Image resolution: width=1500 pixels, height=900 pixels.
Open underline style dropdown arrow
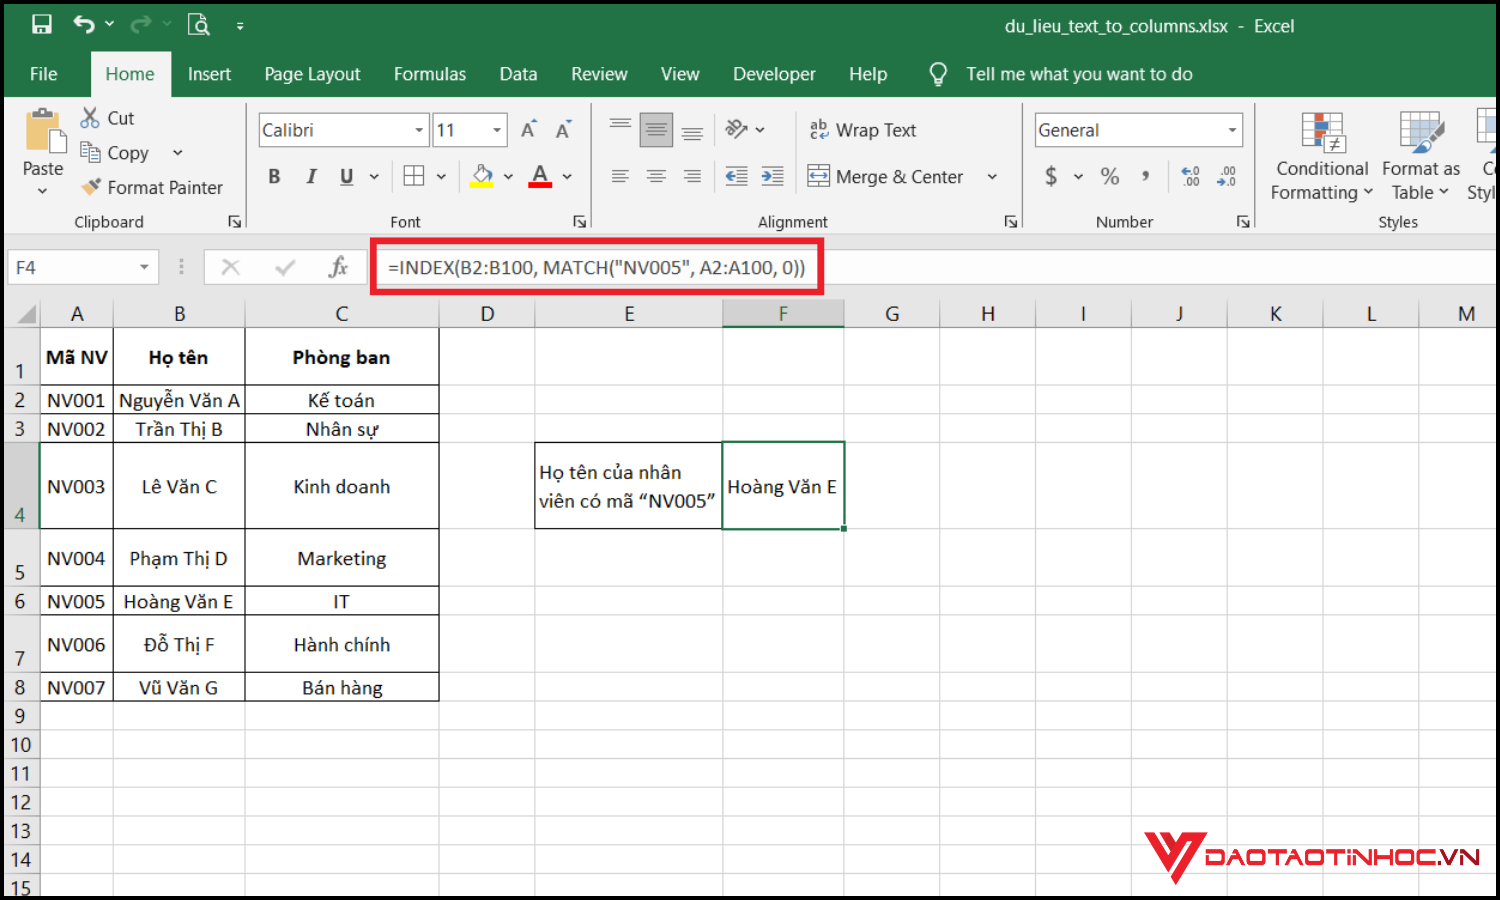pyautogui.click(x=374, y=177)
